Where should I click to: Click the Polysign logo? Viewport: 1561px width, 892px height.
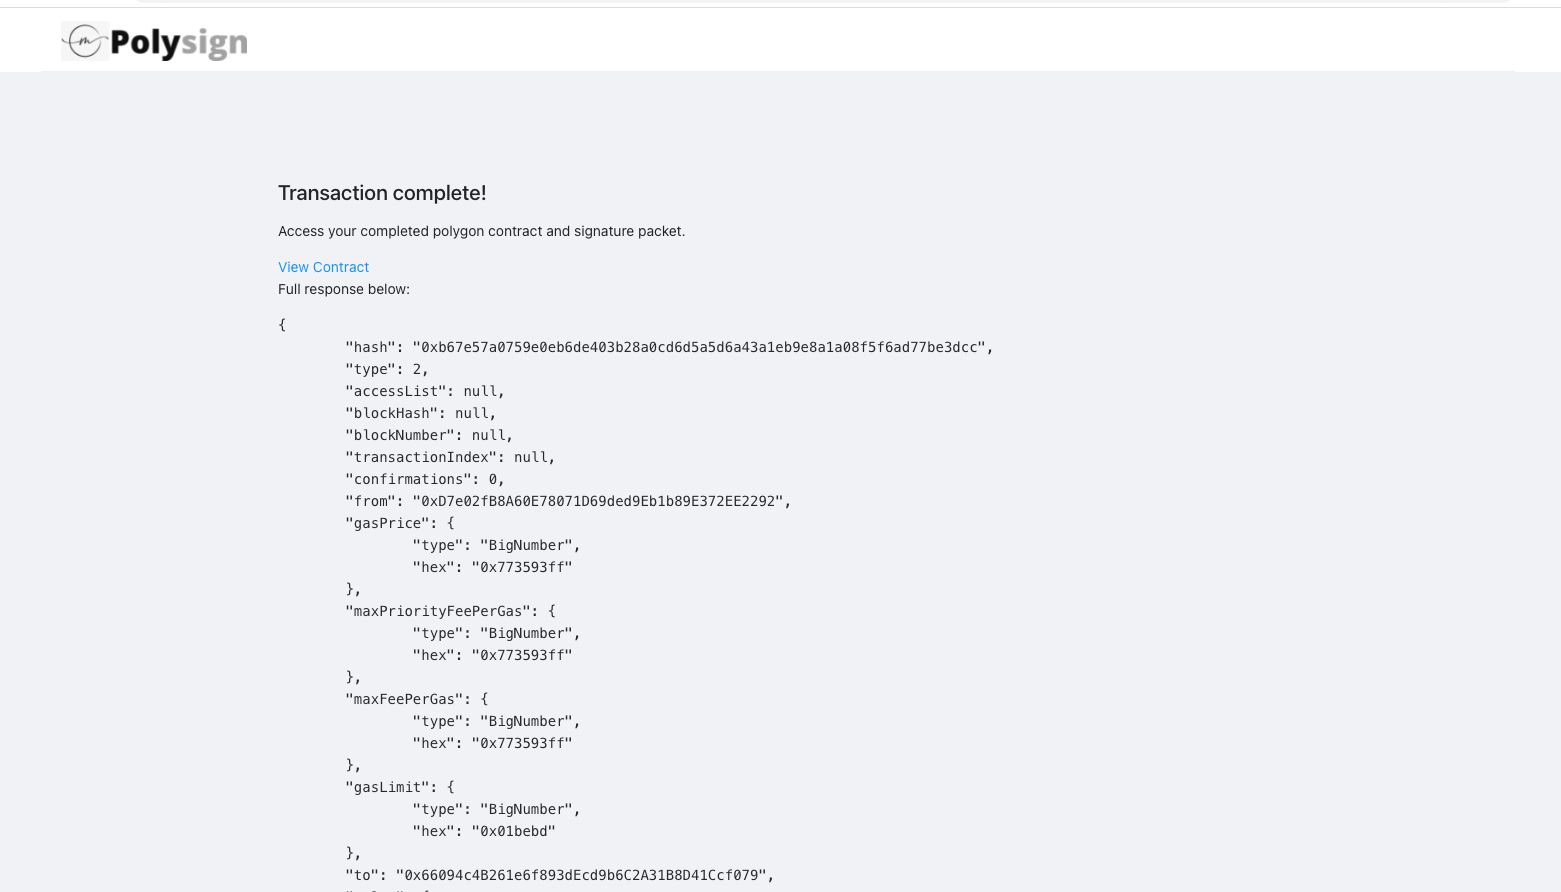154,42
